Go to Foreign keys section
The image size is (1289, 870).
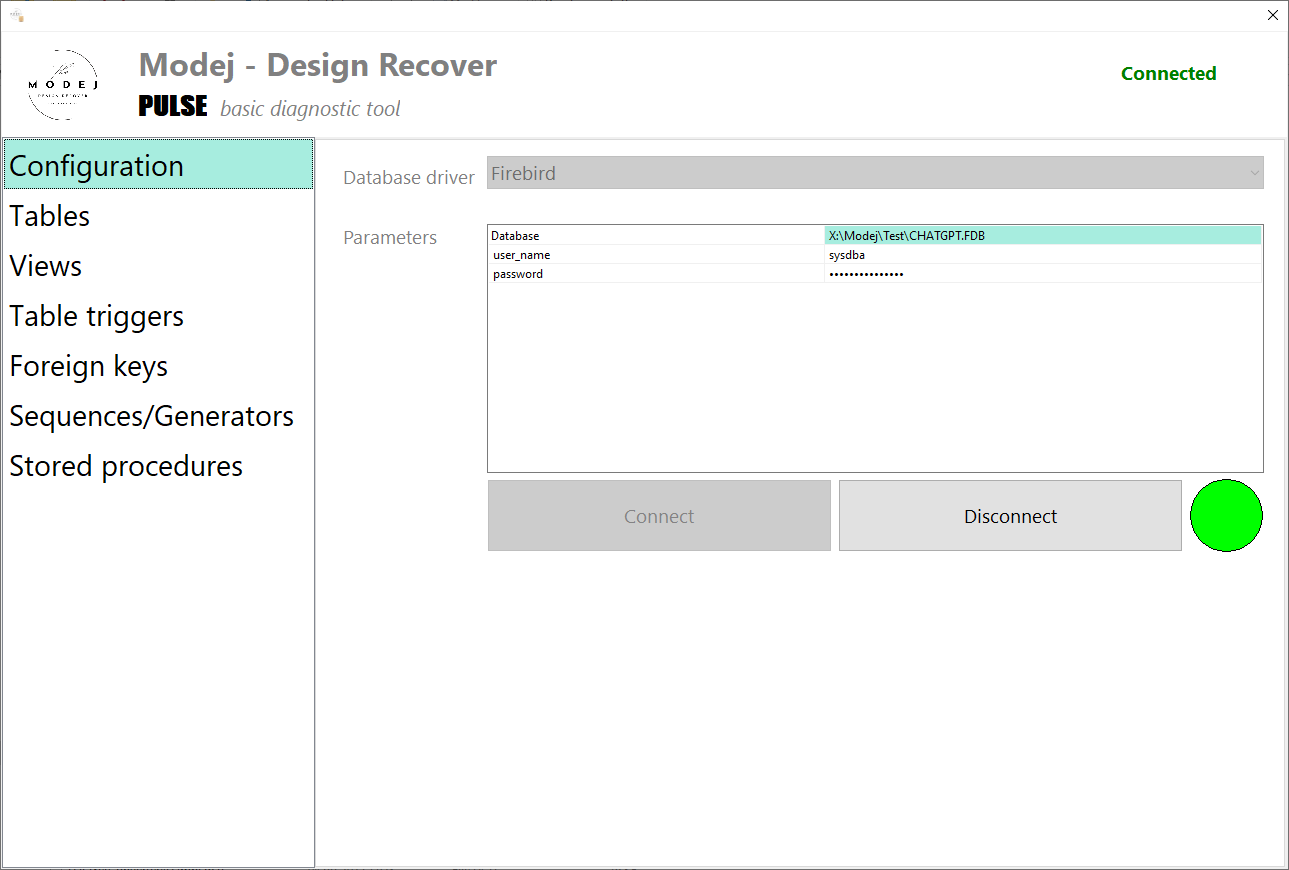pos(159,366)
